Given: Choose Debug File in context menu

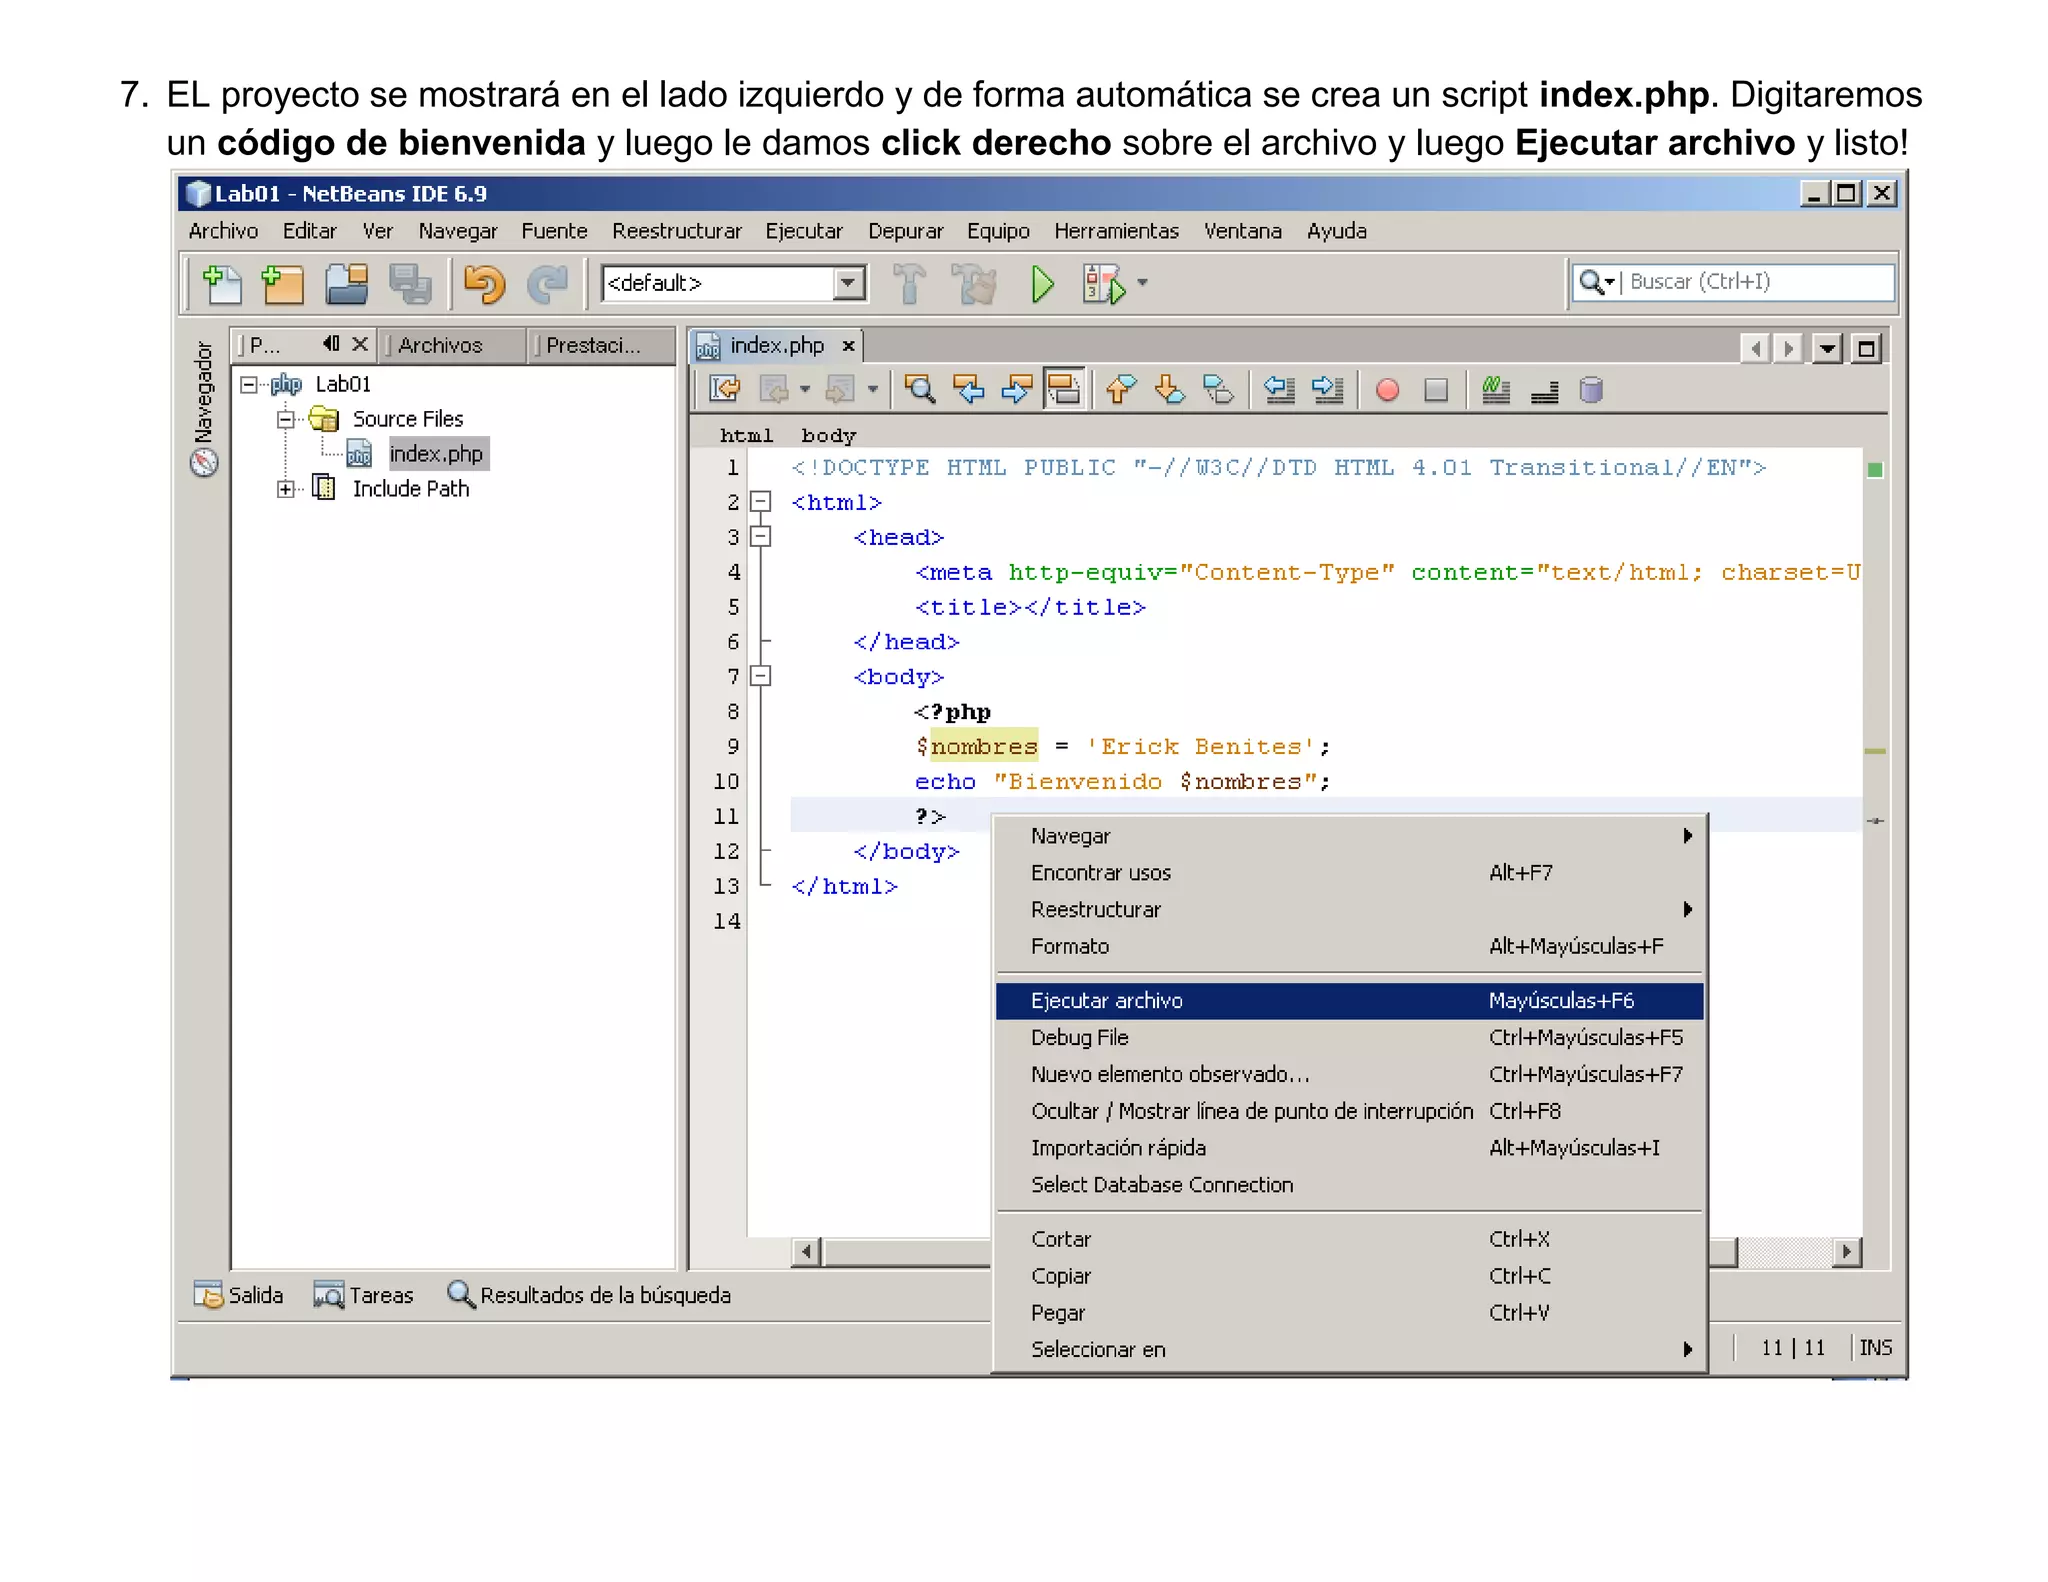Looking at the screenshot, I should pos(1349,1037).
